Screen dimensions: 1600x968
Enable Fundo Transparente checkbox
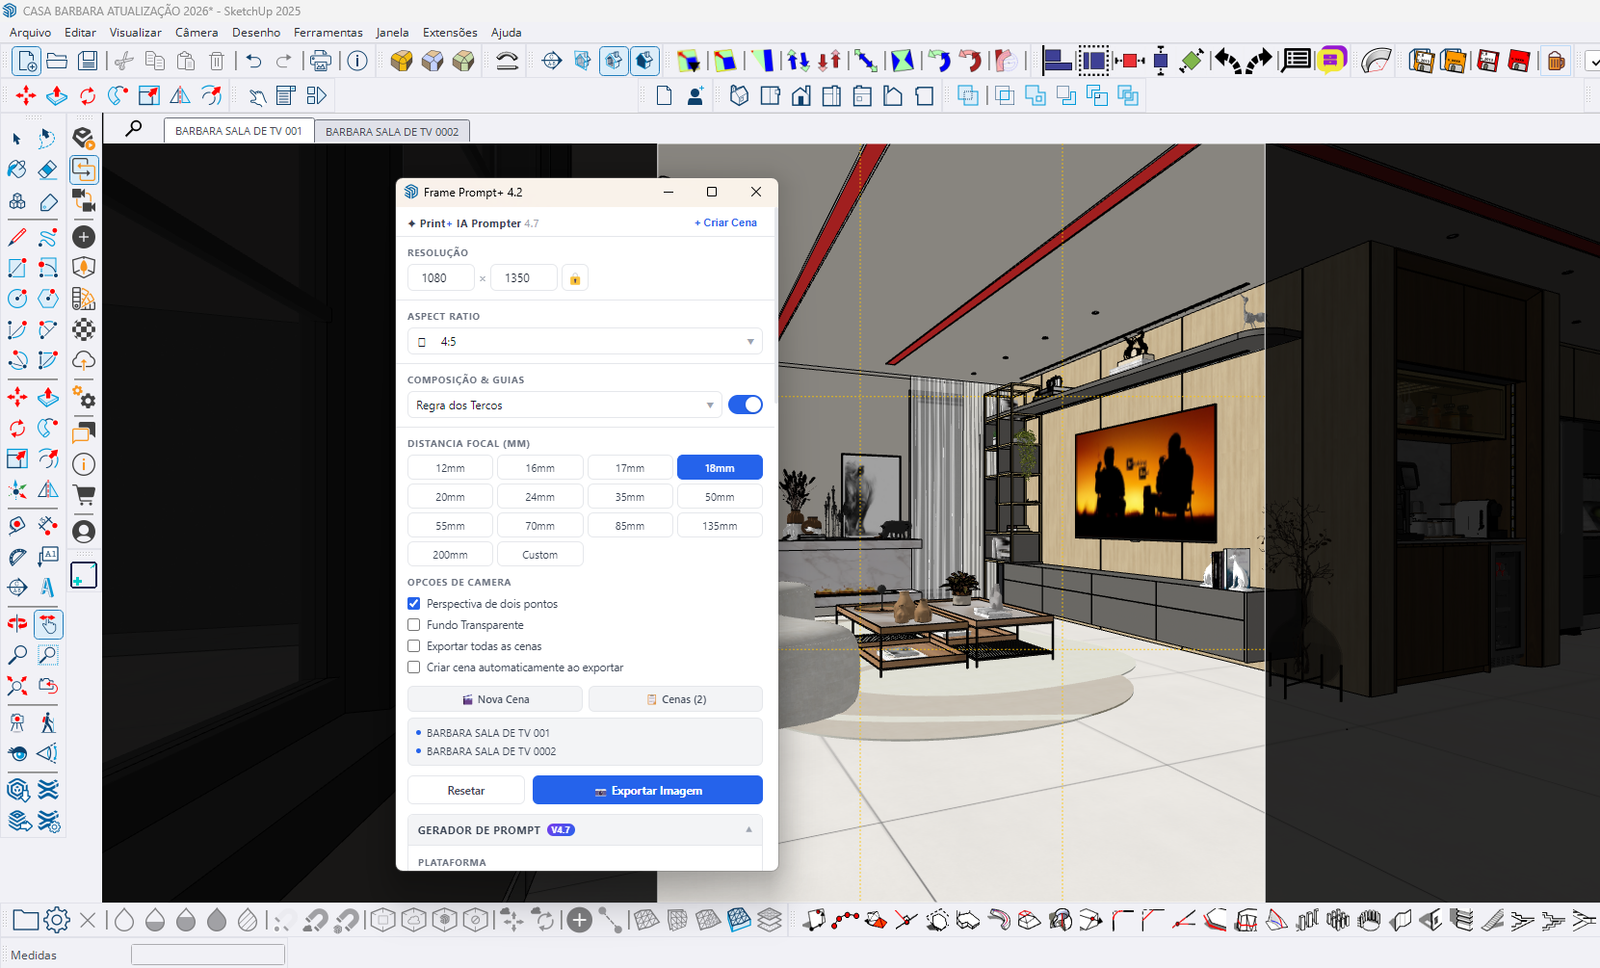pyautogui.click(x=414, y=625)
